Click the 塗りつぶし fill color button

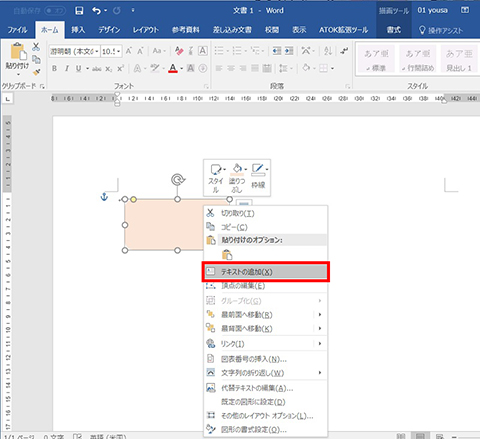(x=237, y=178)
